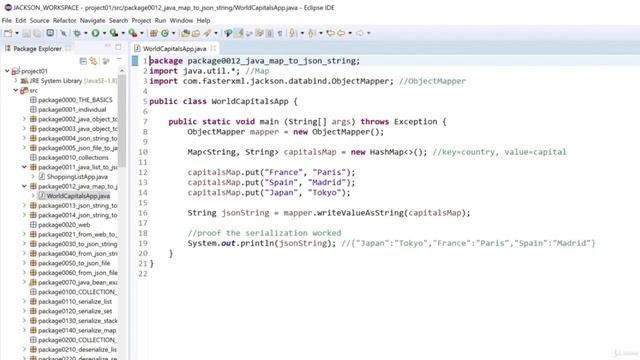Screen dimensions: 640x360
Task: Click code line 16 writeValueAsString
Action: [x=360, y=213]
